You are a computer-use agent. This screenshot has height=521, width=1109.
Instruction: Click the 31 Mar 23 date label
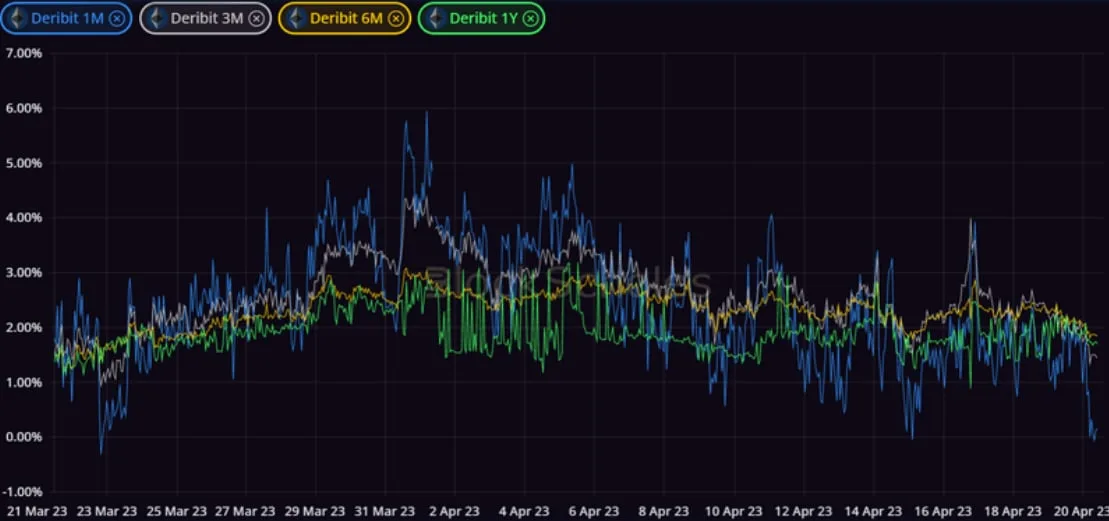click(385, 511)
